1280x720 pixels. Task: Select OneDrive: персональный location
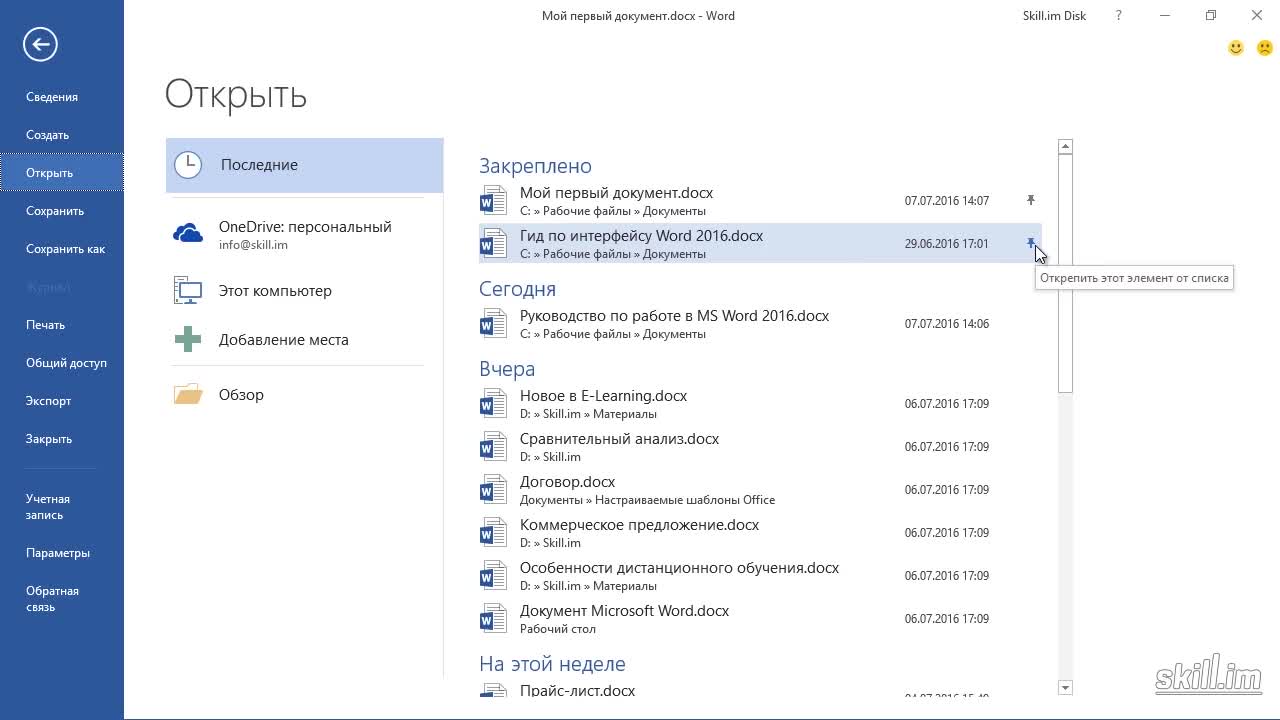[304, 235]
